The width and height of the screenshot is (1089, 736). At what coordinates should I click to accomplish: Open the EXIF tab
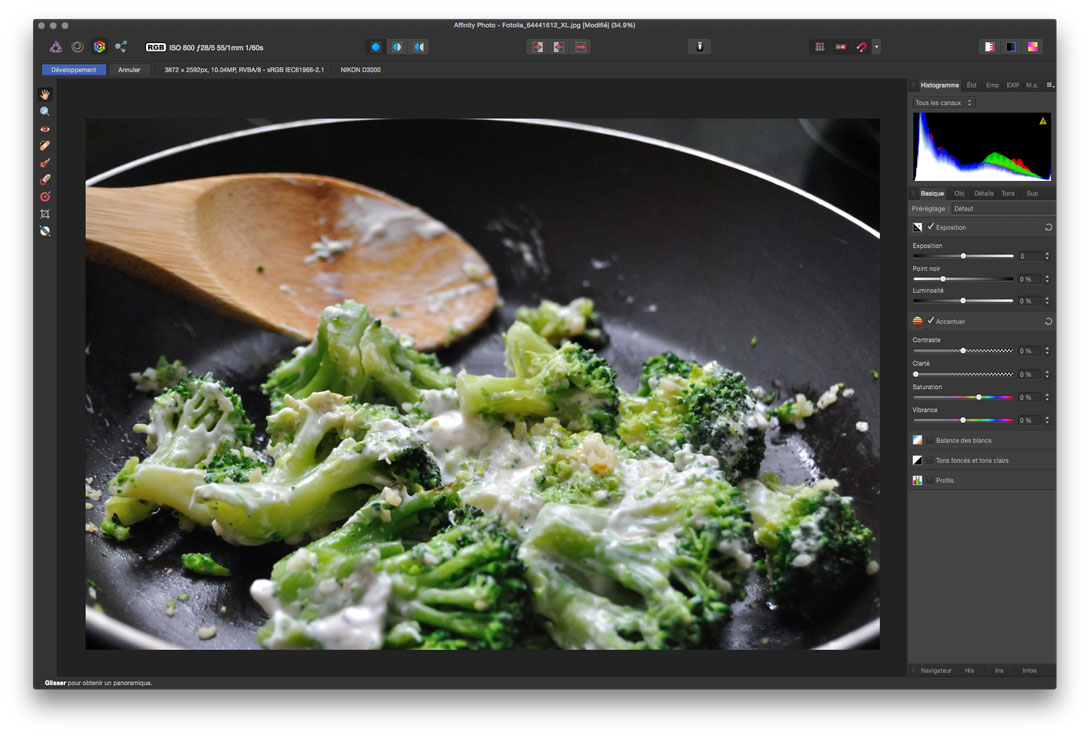[x=1013, y=85]
